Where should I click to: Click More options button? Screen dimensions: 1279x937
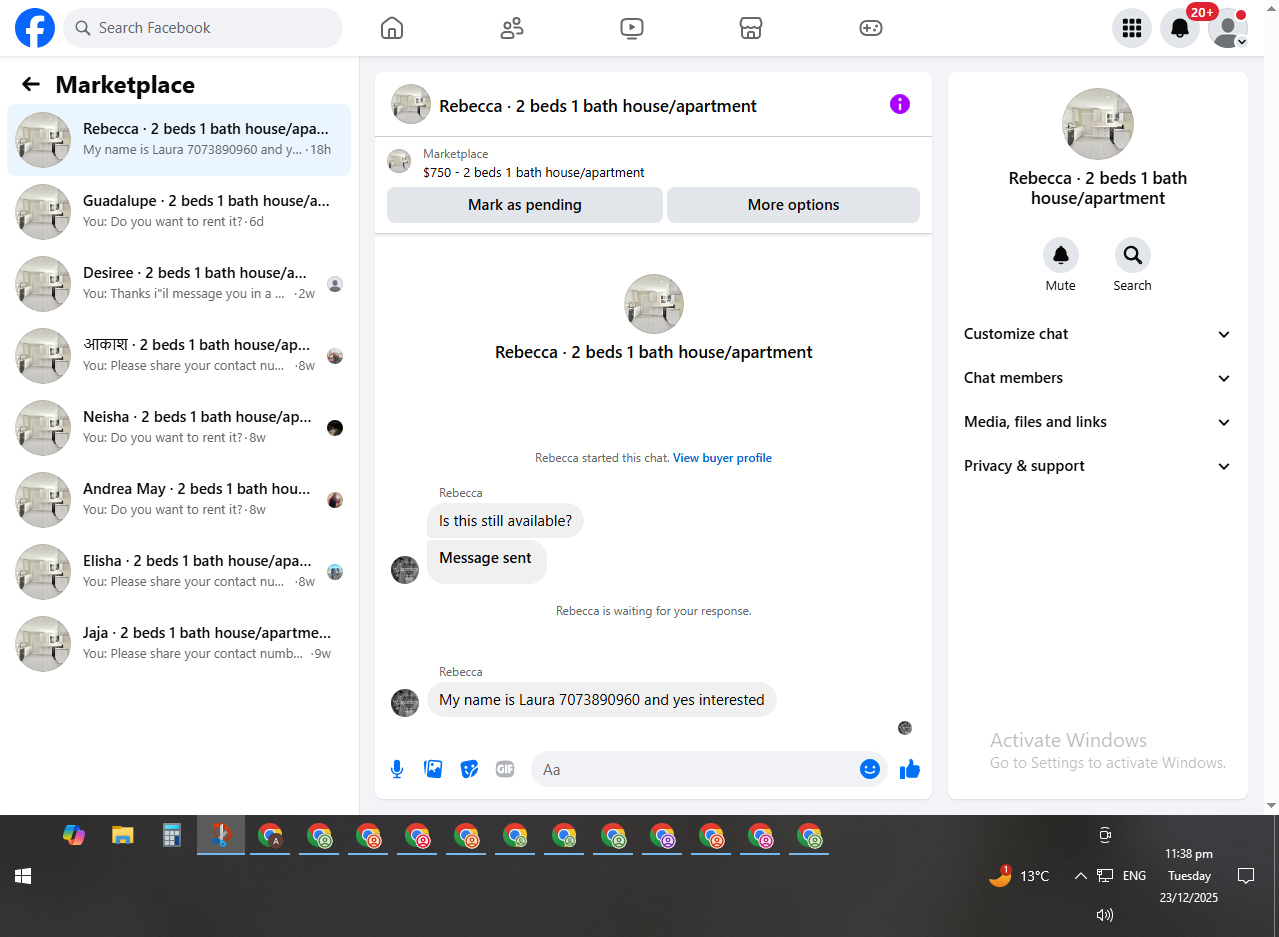tap(793, 205)
